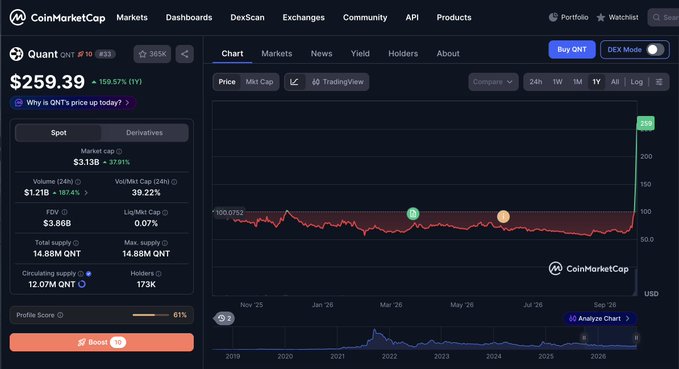Switch to the News tab

(x=321, y=54)
